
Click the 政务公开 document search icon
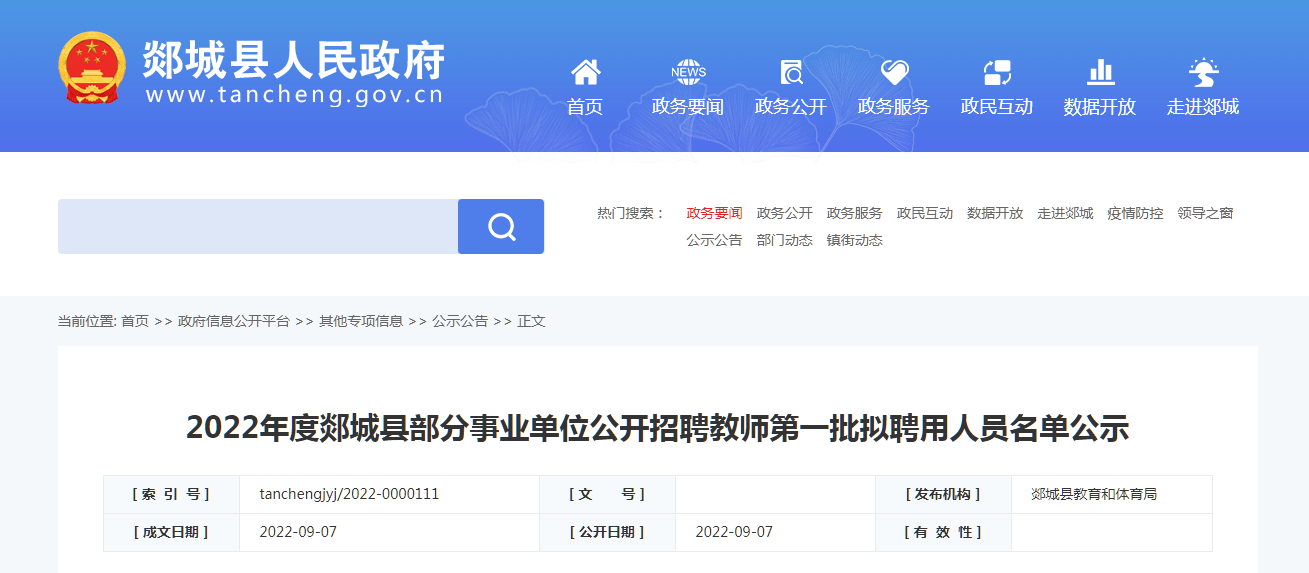pos(791,72)
